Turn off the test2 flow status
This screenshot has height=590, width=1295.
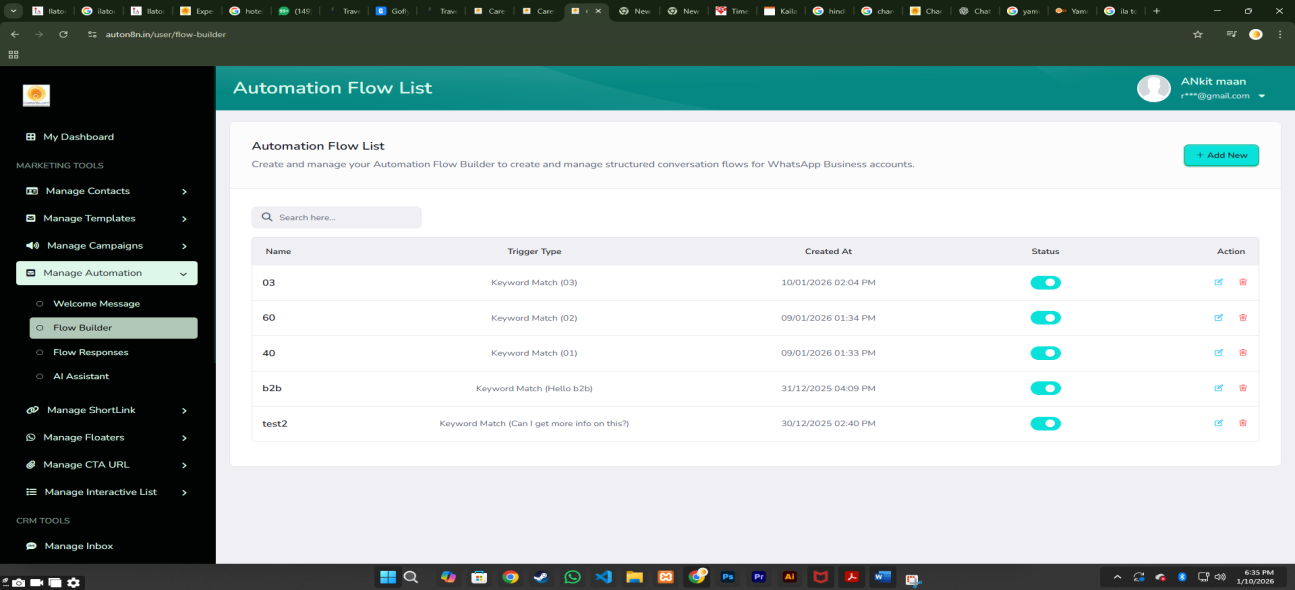[1045, 423]
